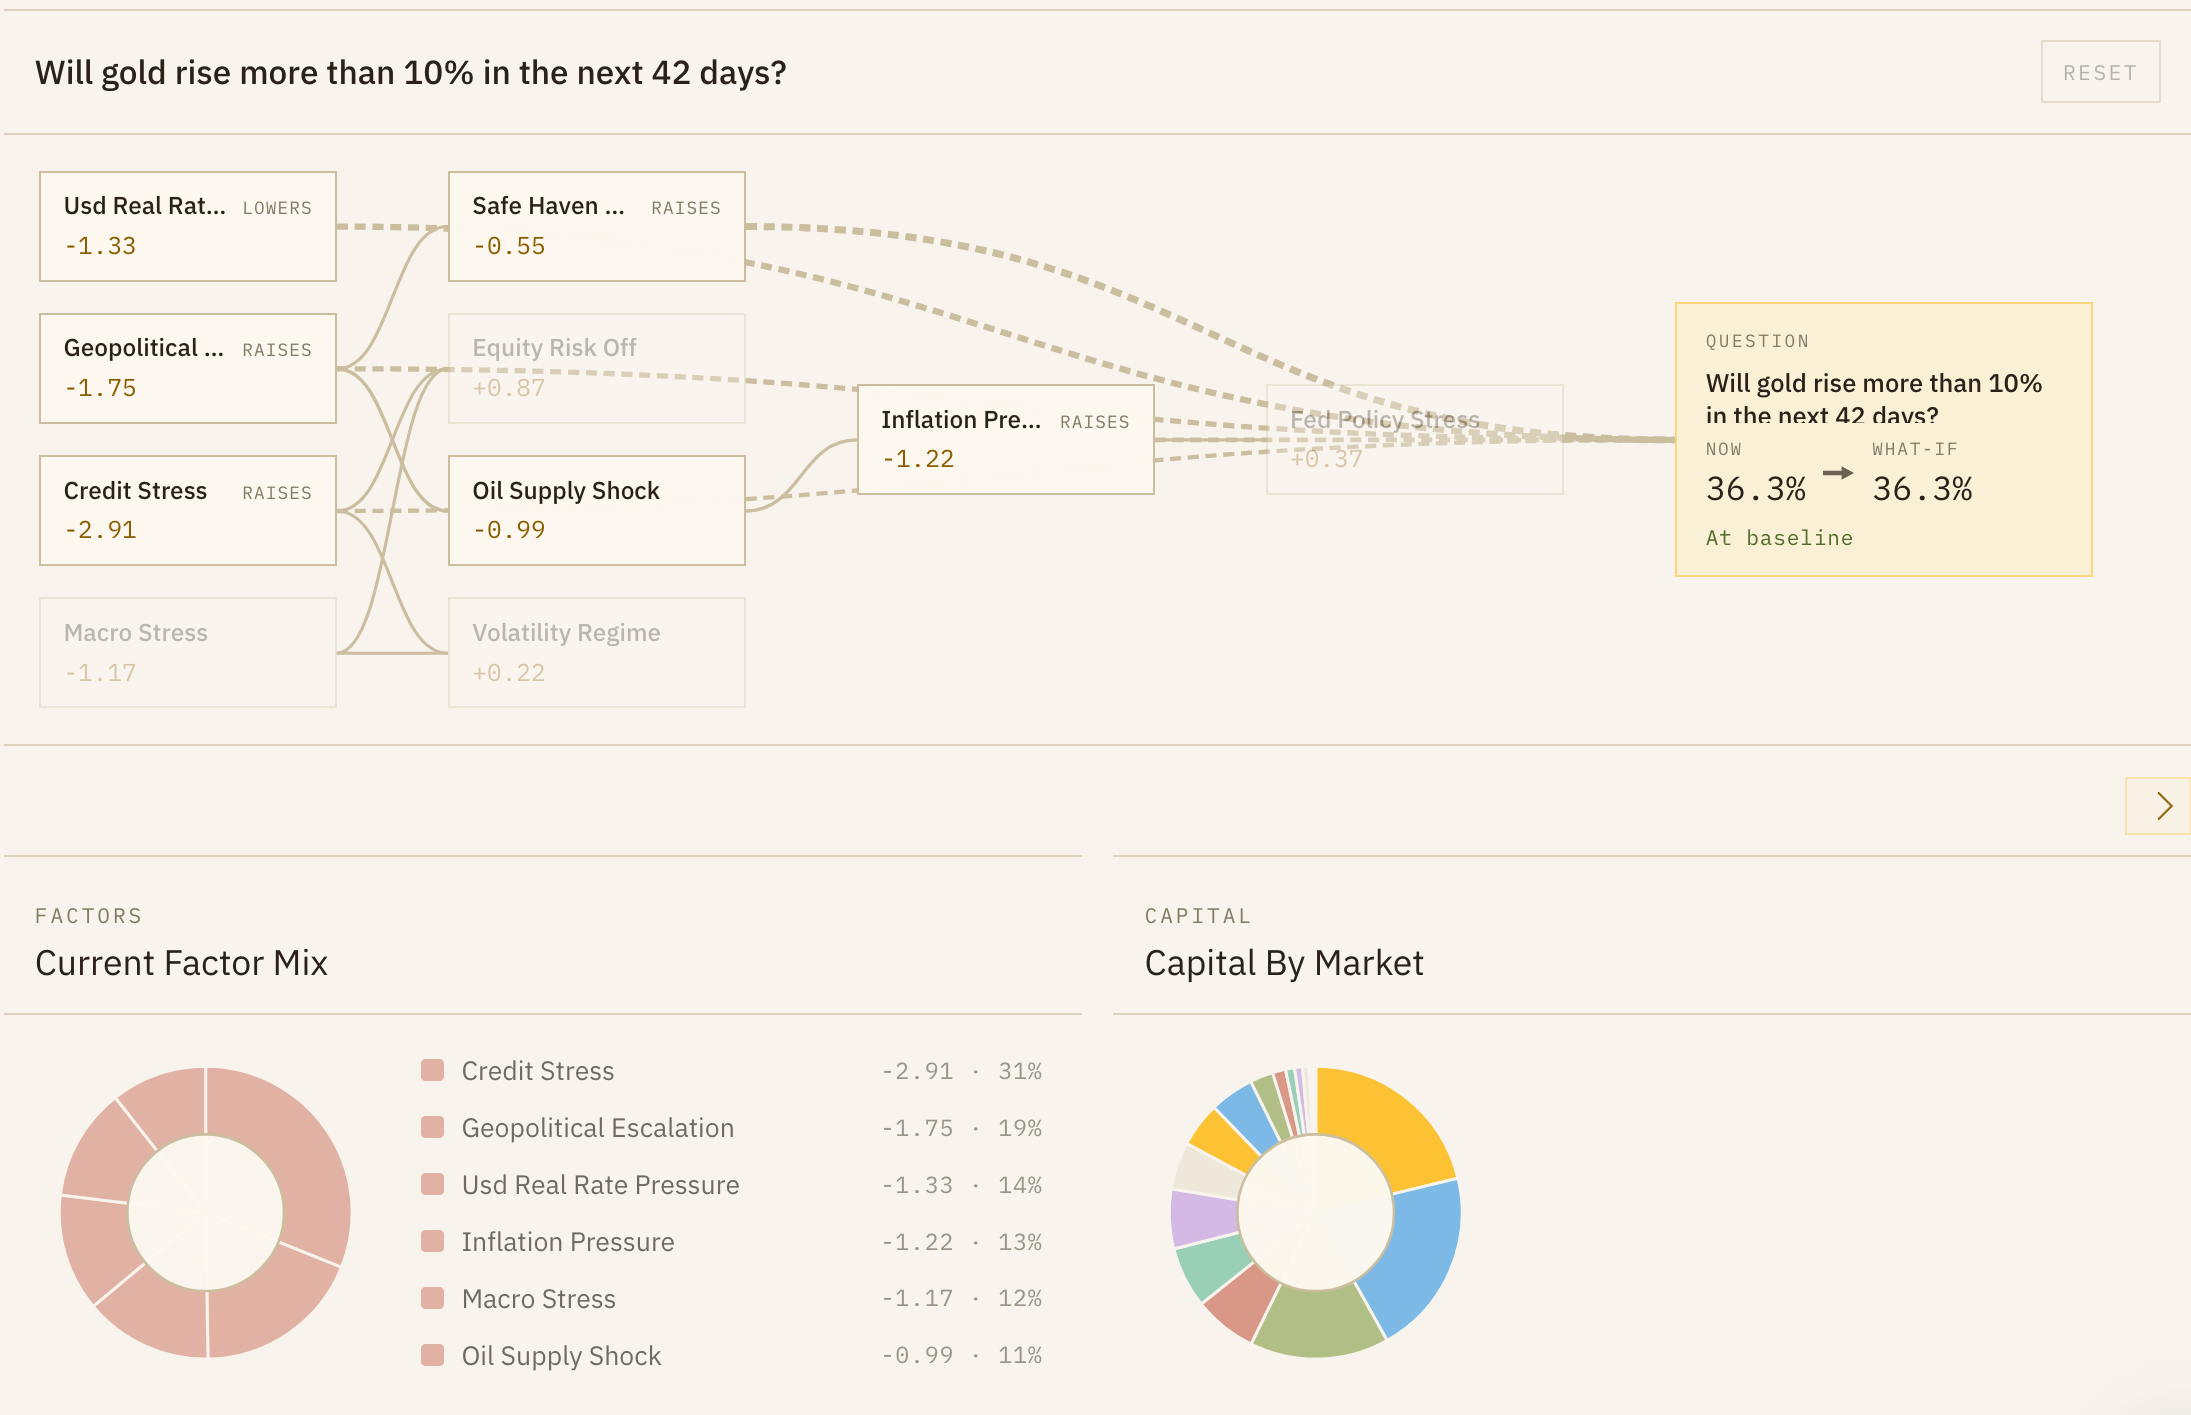This screenshot has width=2191, height=1415.
Task: Click the WHAT-IF 36.3% value
Action: coord(1922,489)
